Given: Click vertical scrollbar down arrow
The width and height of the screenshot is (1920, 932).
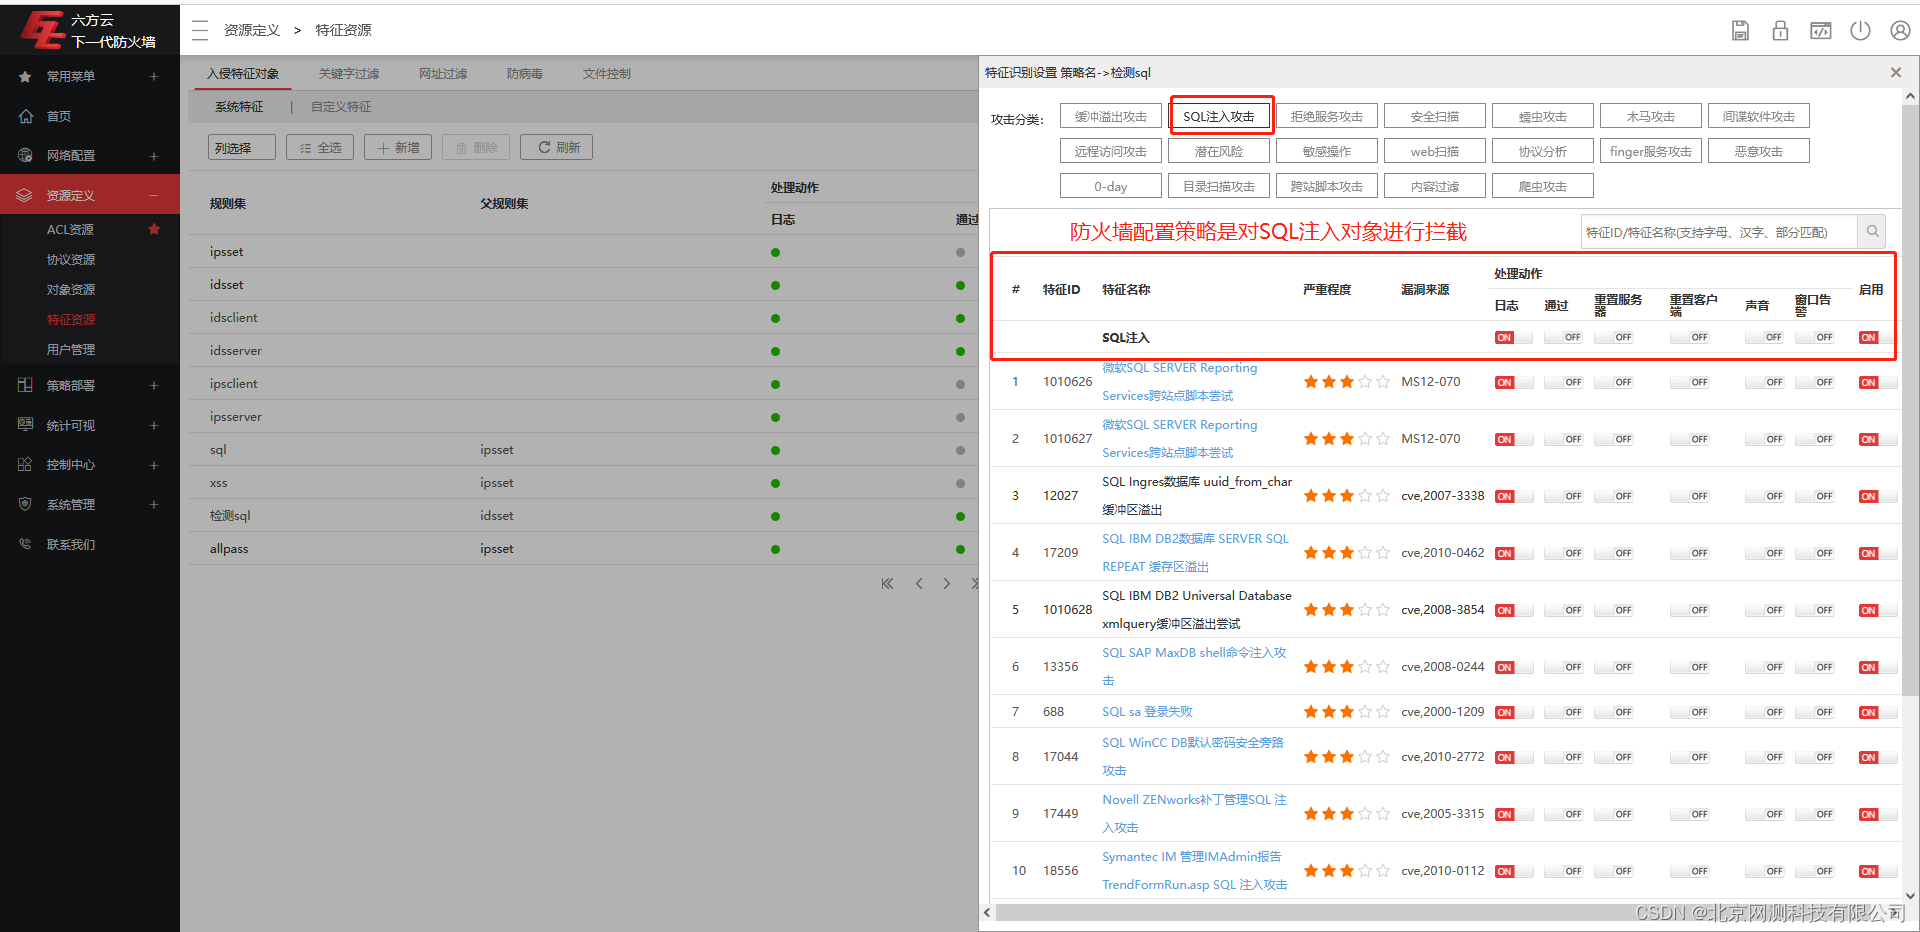Looking at the screenshot, I should point(1910,897).
